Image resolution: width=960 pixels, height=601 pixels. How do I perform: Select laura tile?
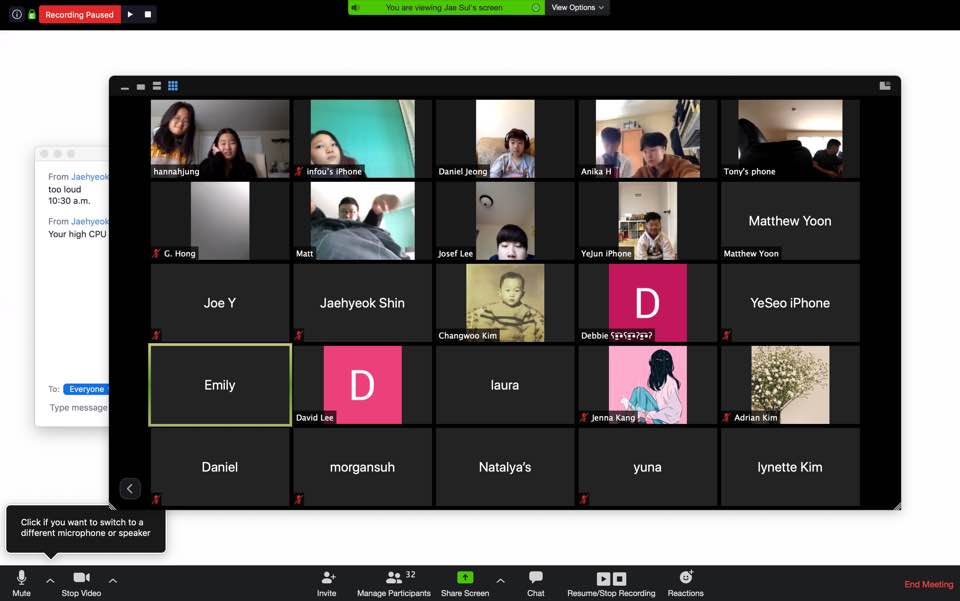(x=505, y=385)
